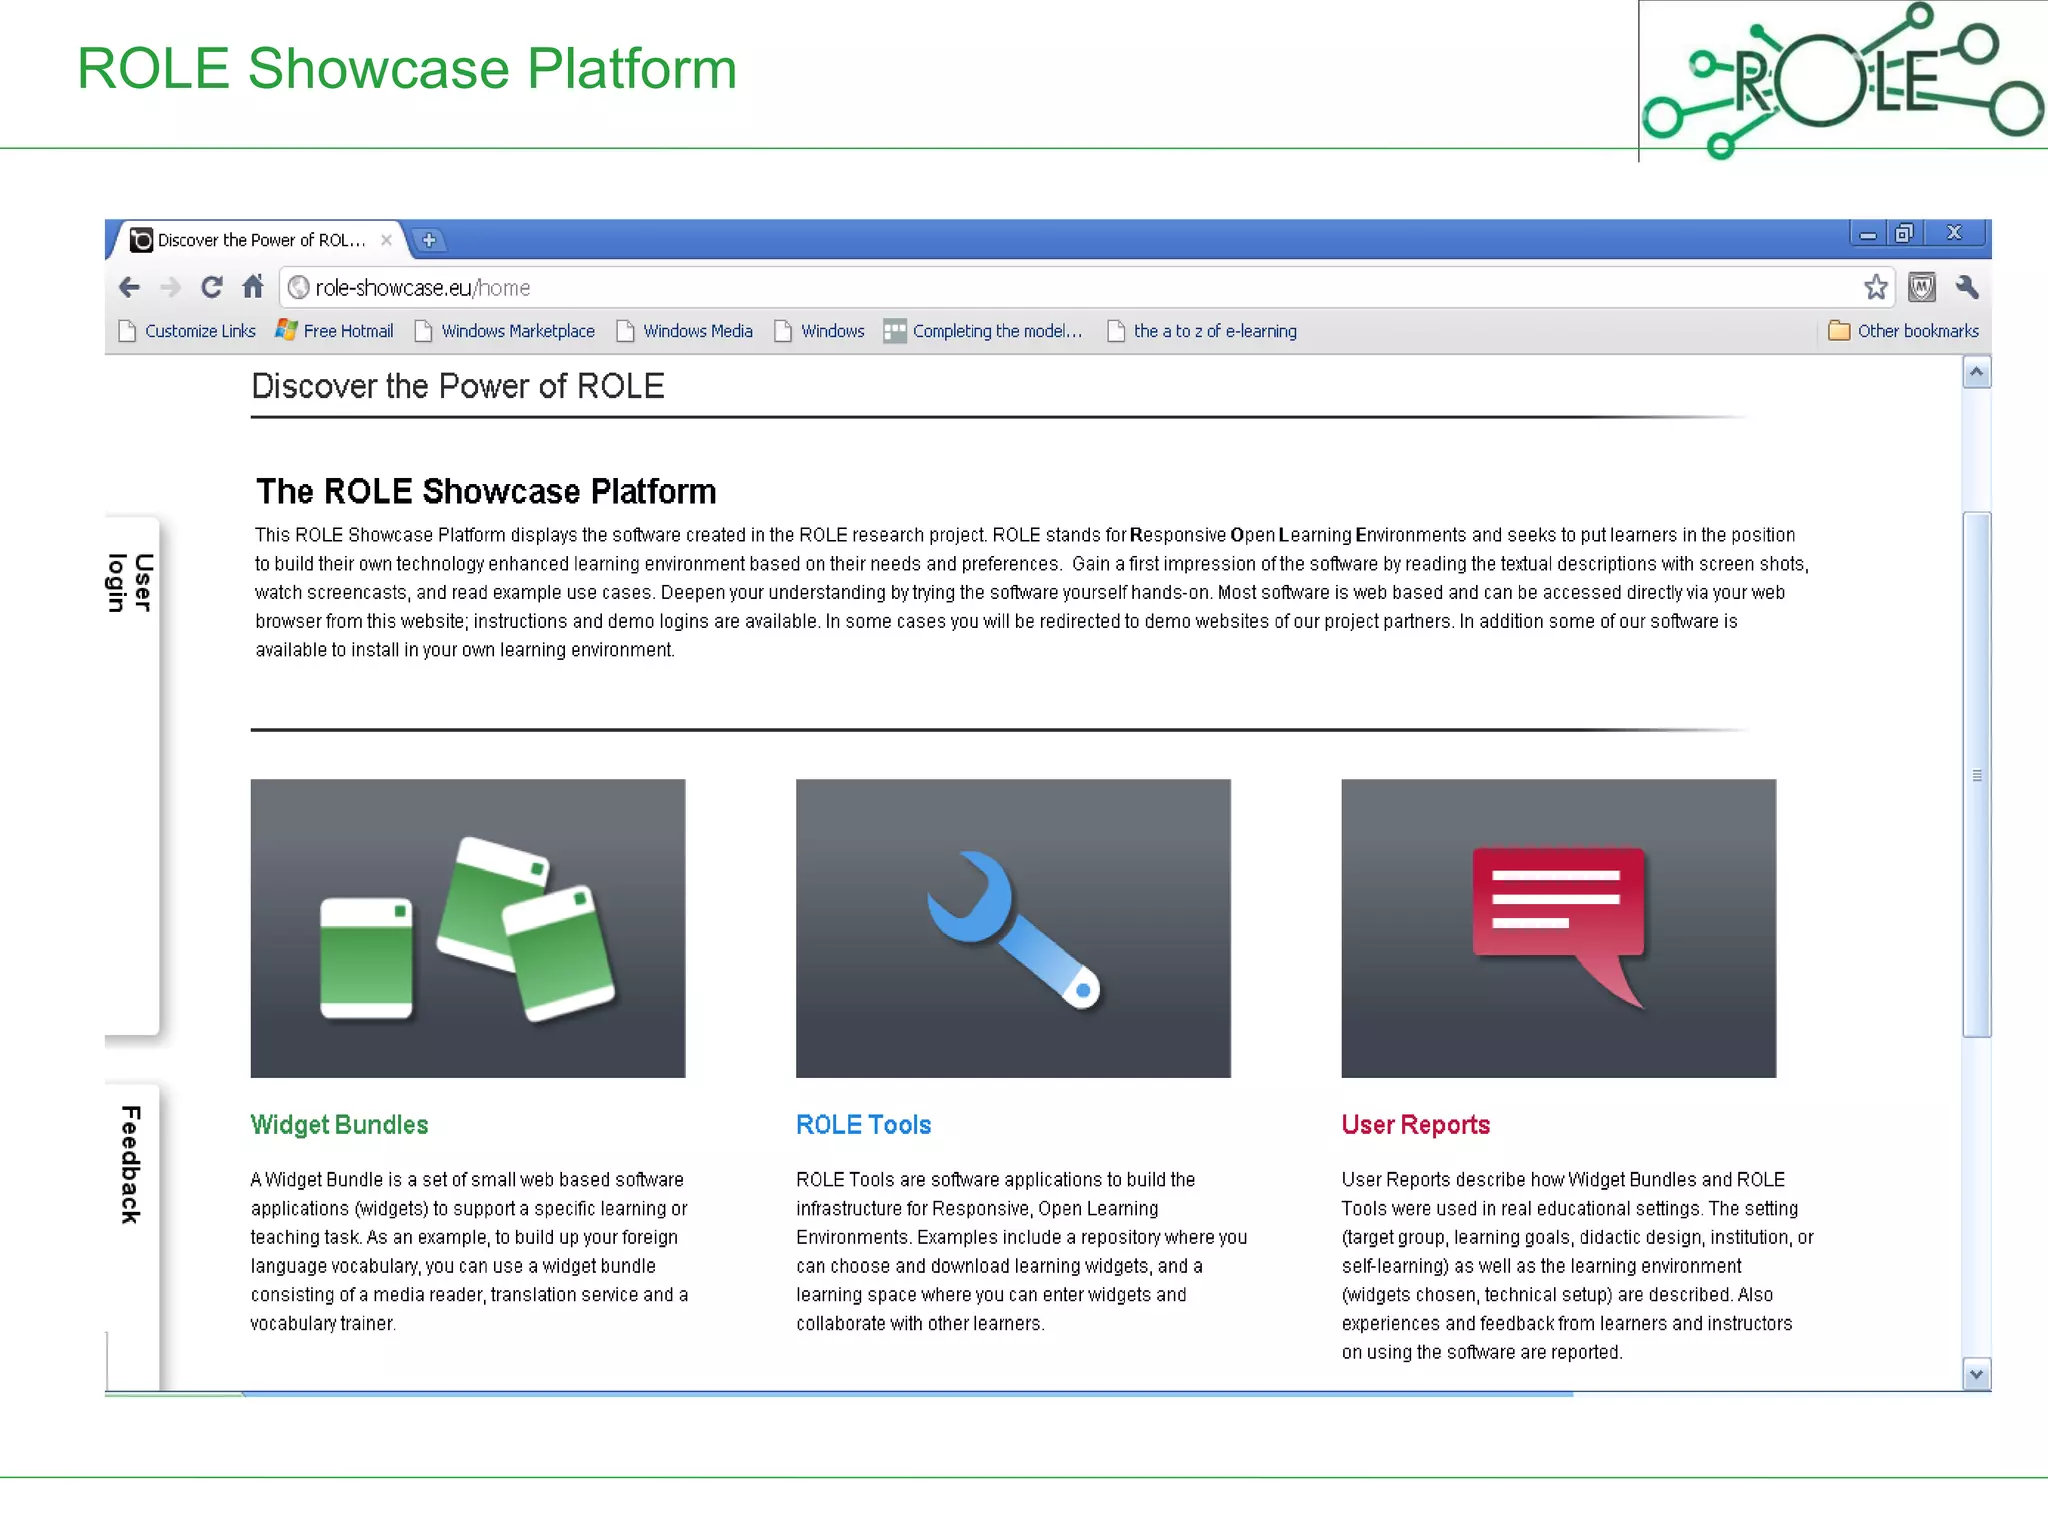Open the ROLE Tools heading link

[x=863, y=1125]
